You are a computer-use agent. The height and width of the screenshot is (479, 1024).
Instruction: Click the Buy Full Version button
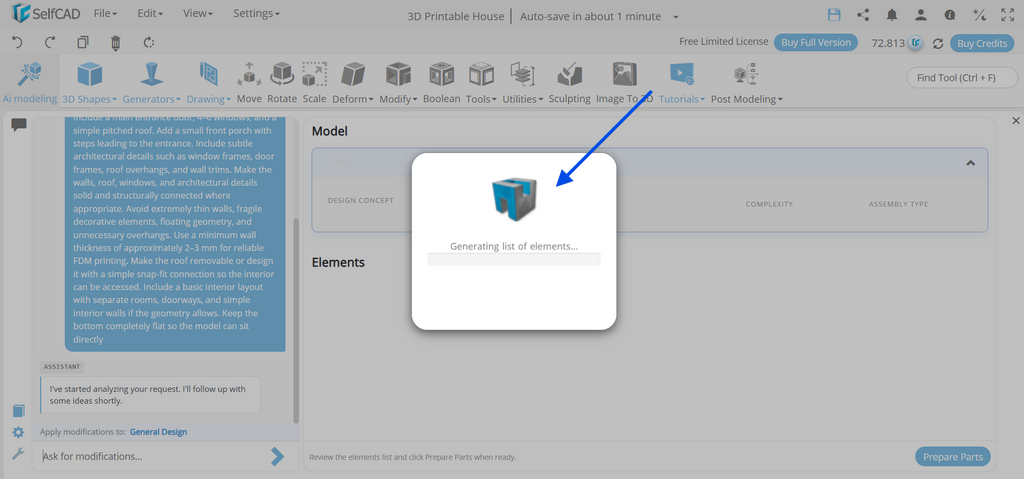coord(816,42)
